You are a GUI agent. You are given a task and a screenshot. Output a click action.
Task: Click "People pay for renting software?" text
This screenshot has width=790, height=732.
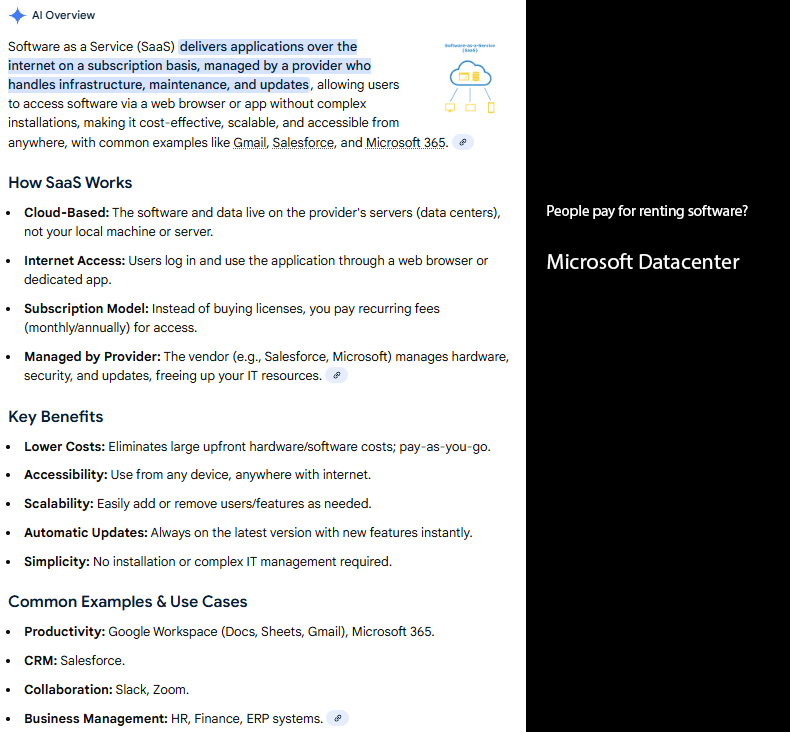(x=647, y=211)
